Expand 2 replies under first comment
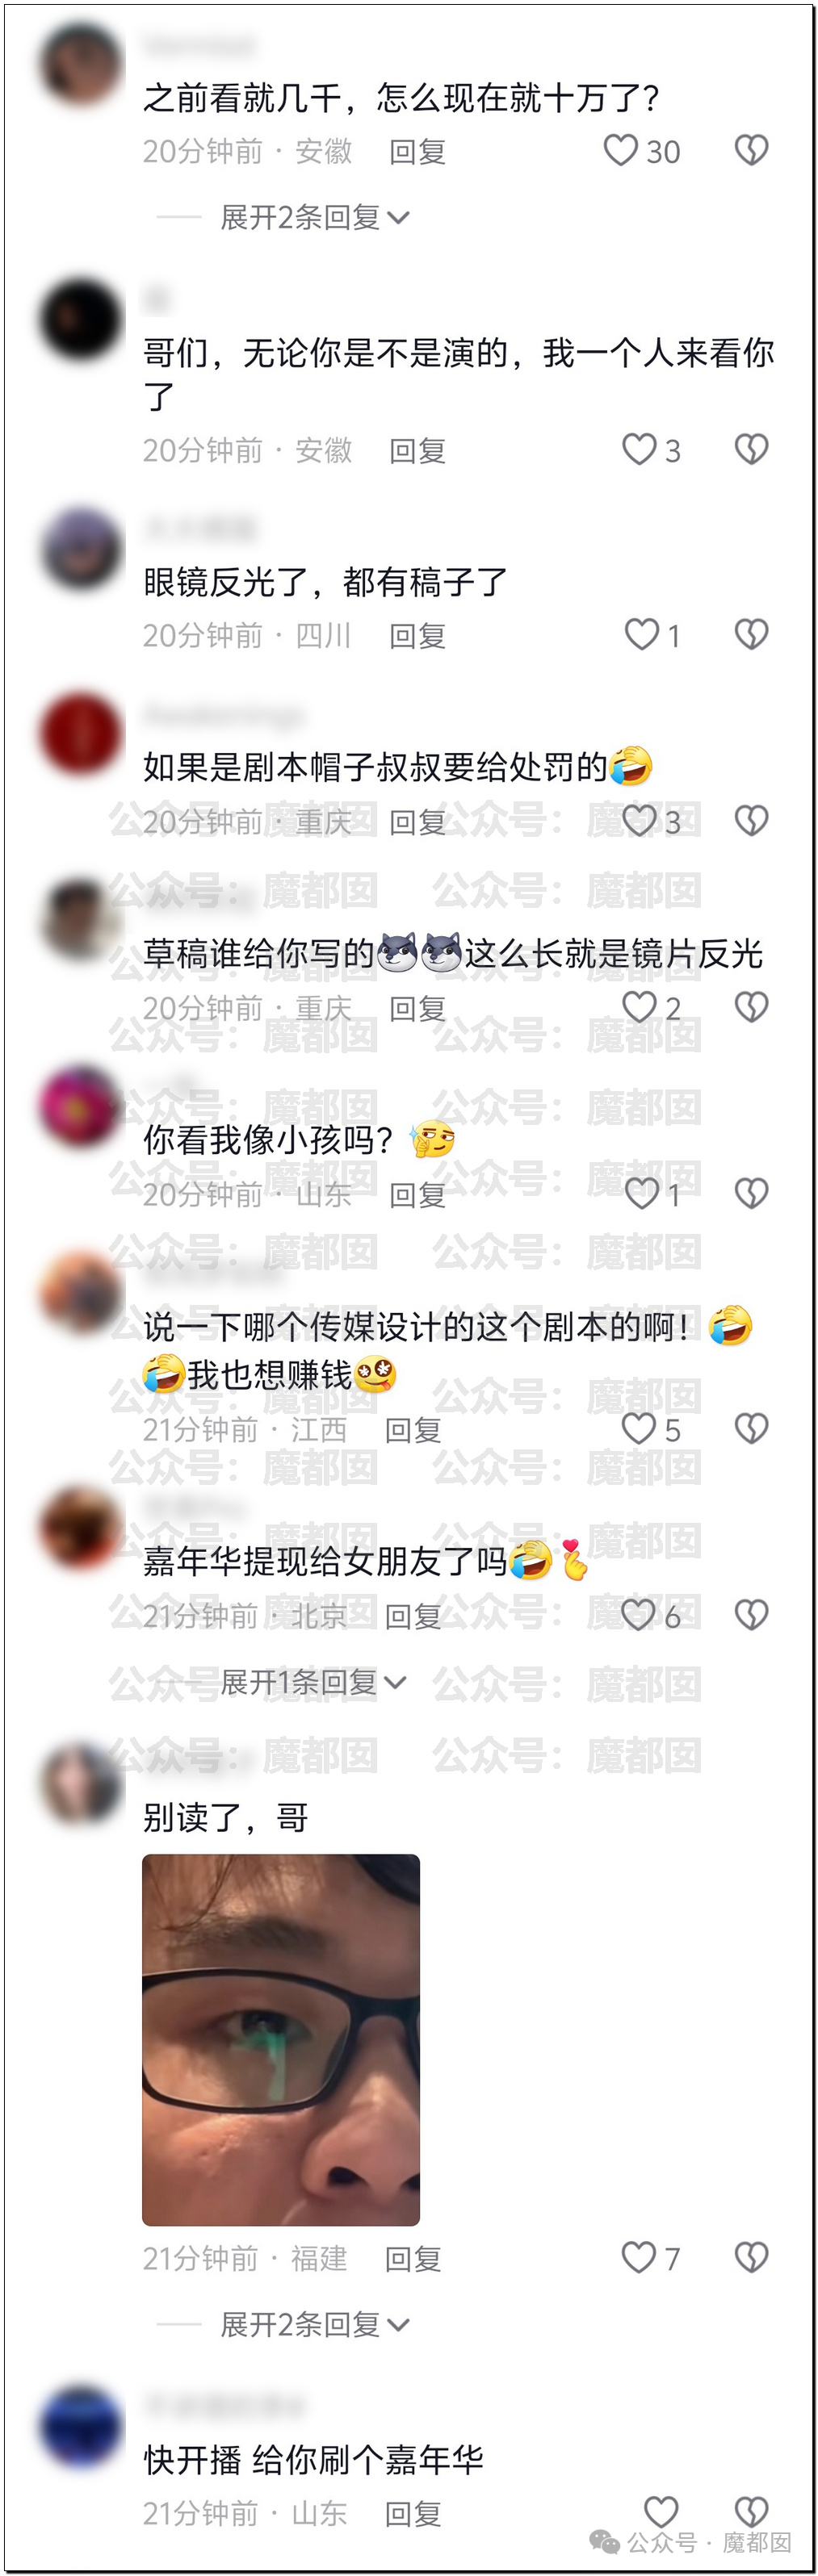The image size is (818, 2576). [315, 217]
